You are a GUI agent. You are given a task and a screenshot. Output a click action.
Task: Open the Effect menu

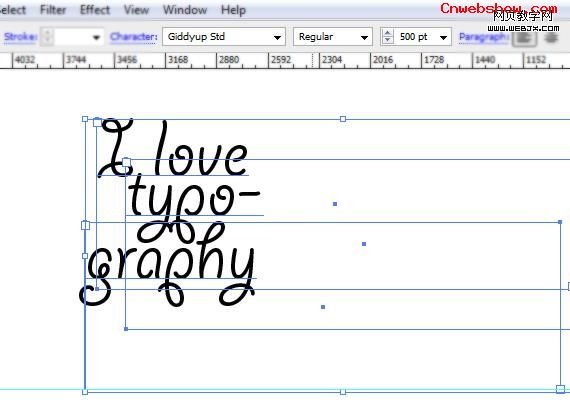coord(95,10)
